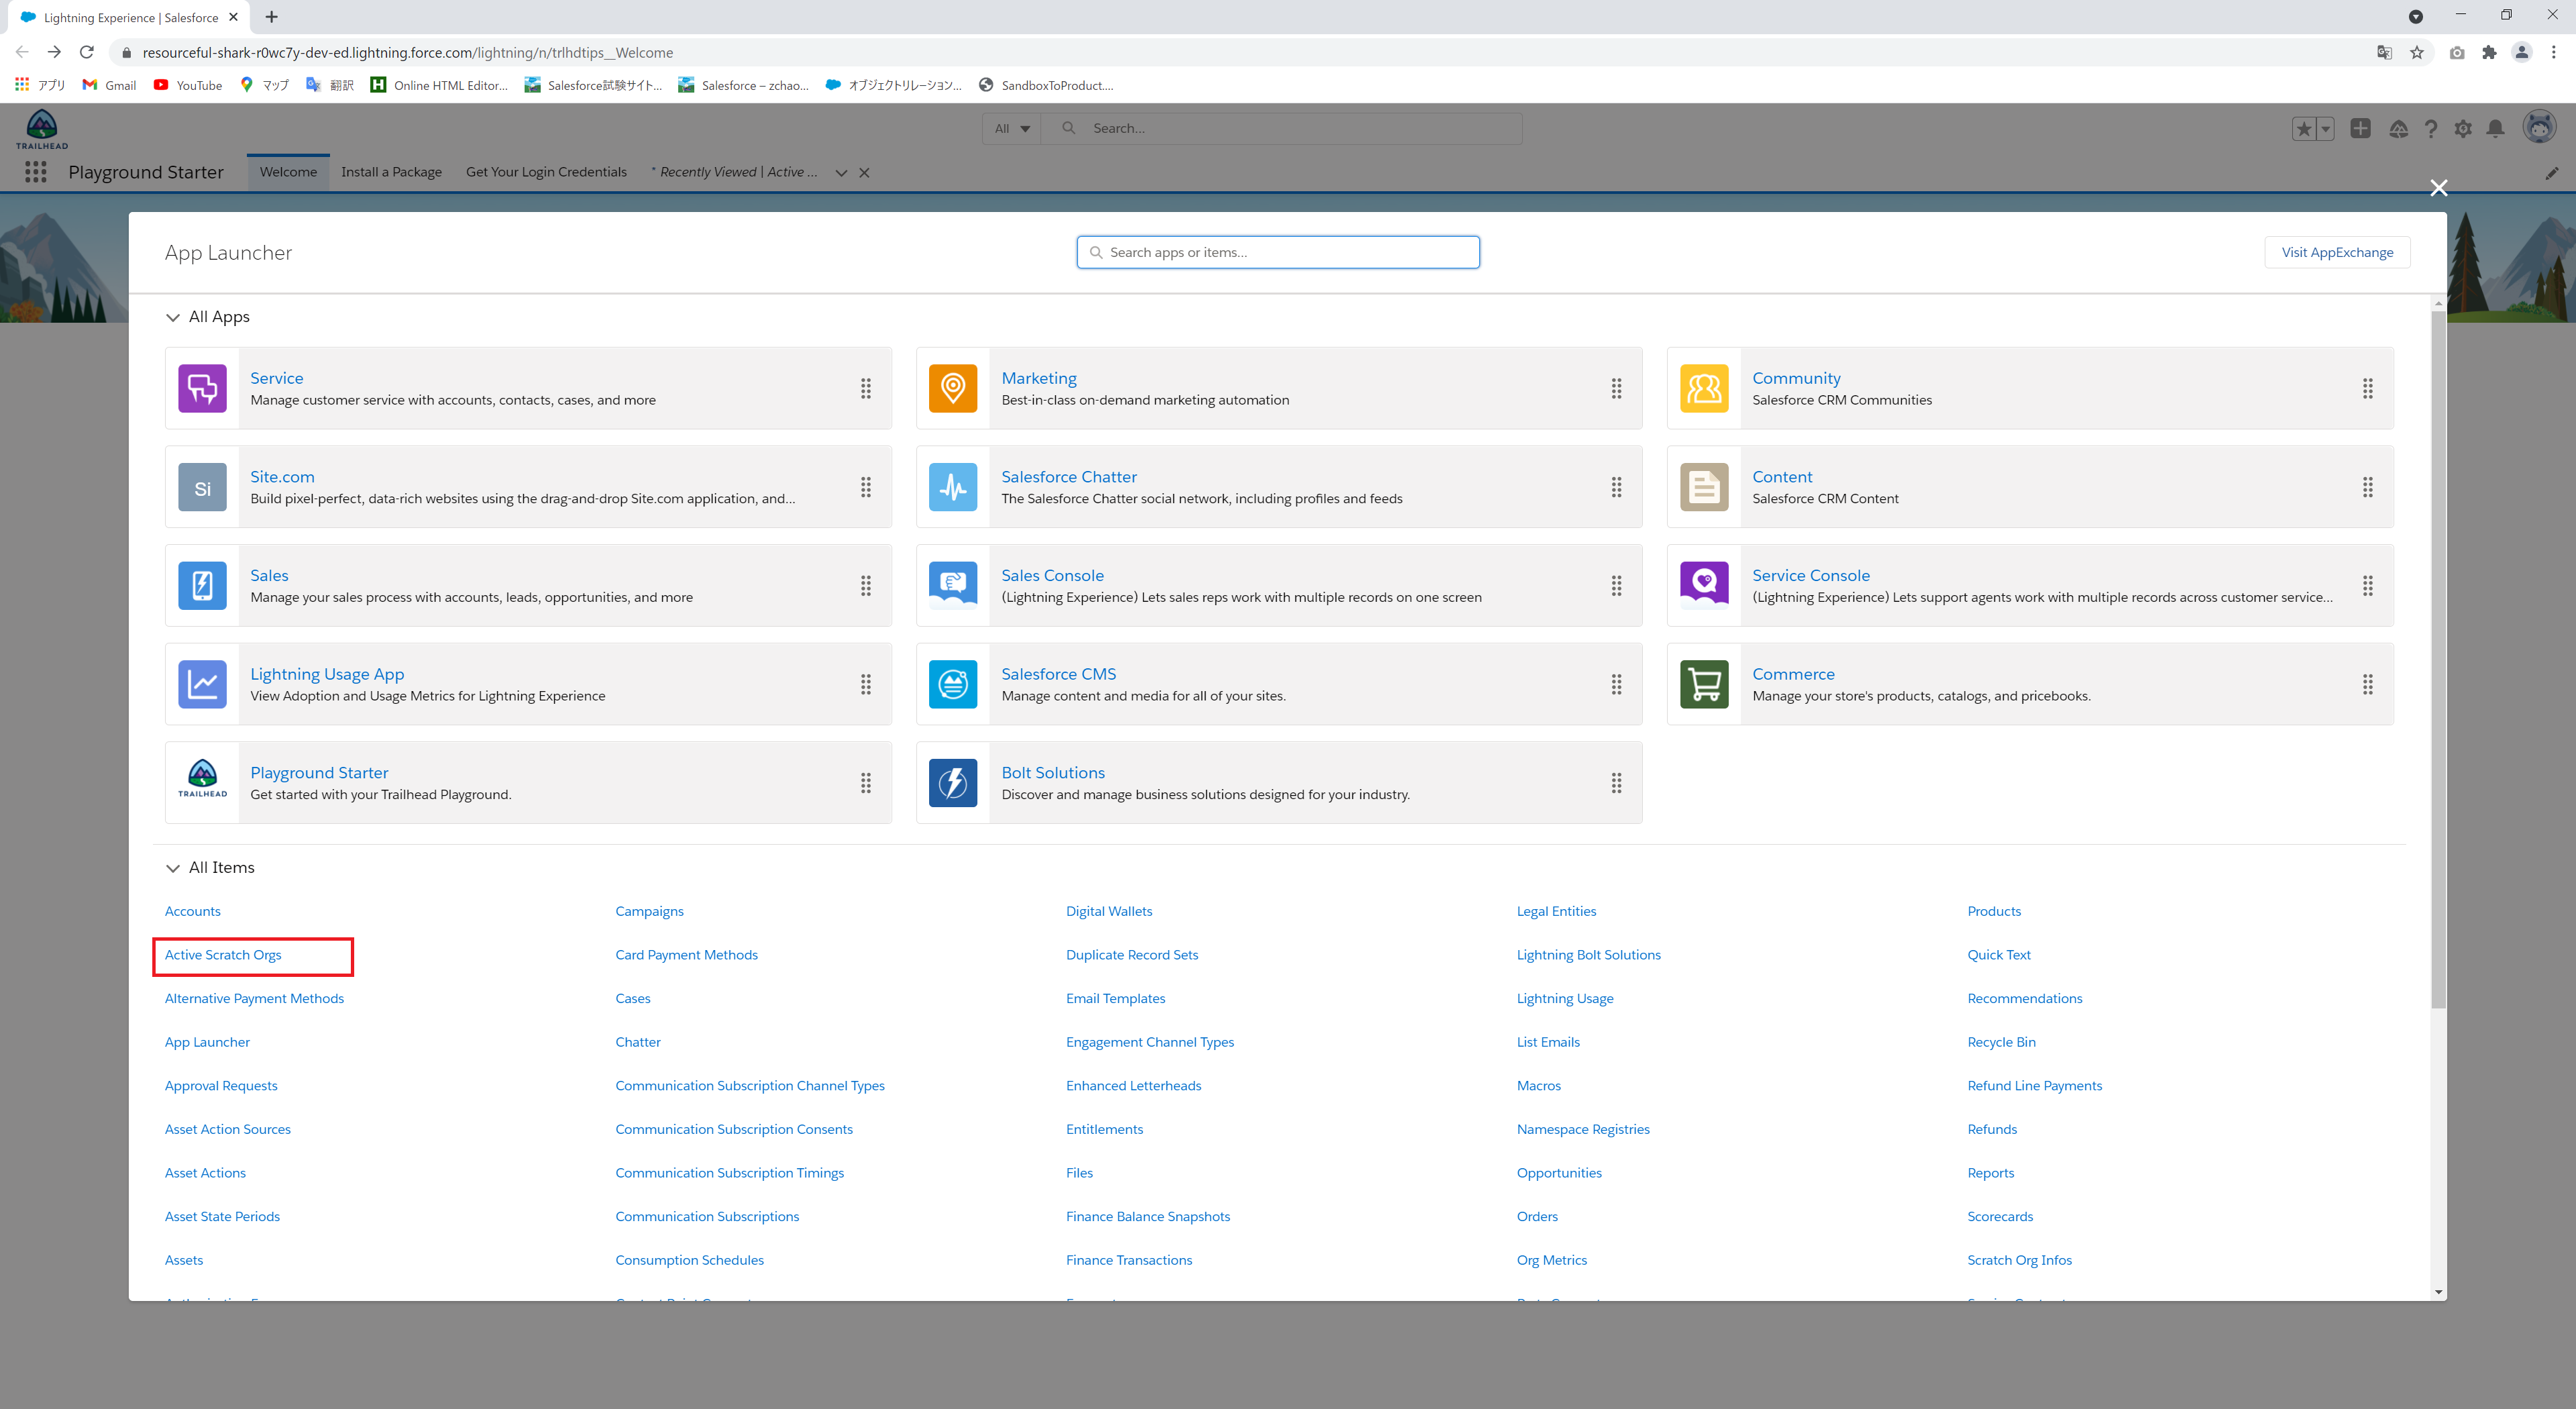Open the All search scope dropdown
Image resolution: width=2576 pixels, height=1409 pixels.
tap(1012, 129)
